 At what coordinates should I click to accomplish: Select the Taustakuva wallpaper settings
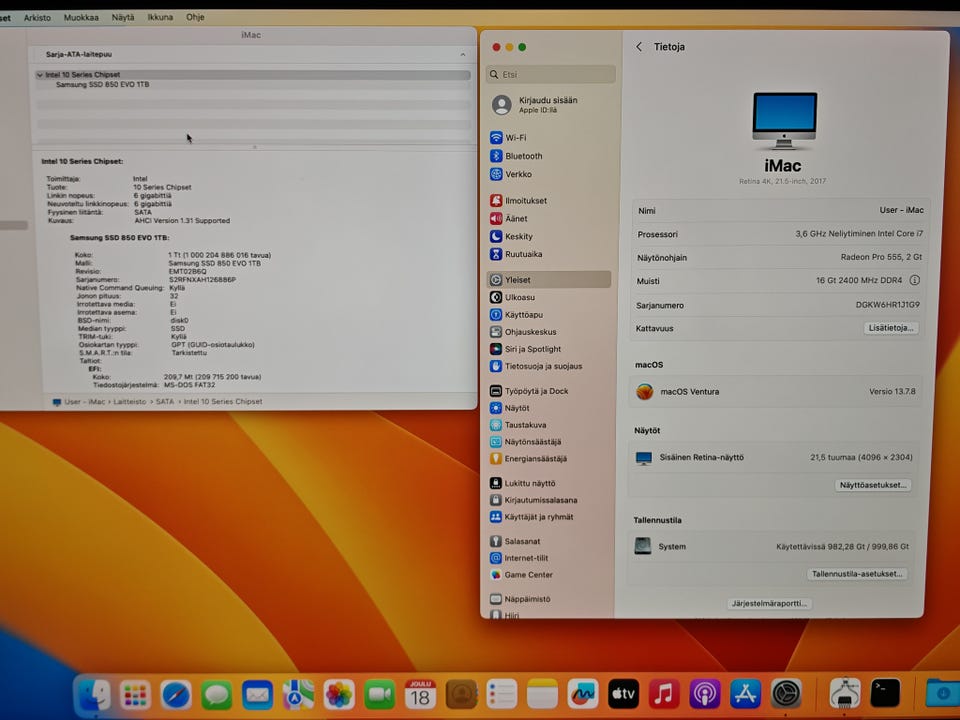pyautogui.click(x=525, y=425)
